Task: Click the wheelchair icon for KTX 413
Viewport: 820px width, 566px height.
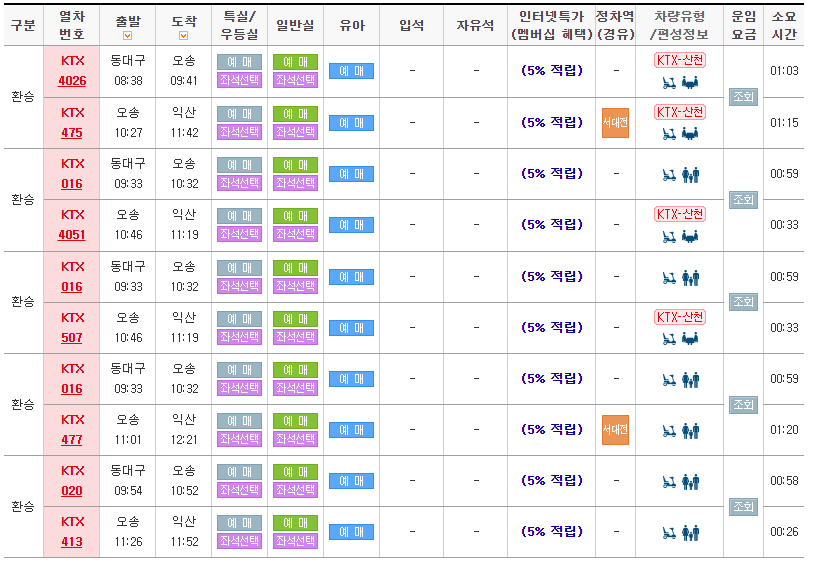Action: [x=670, y=533]
